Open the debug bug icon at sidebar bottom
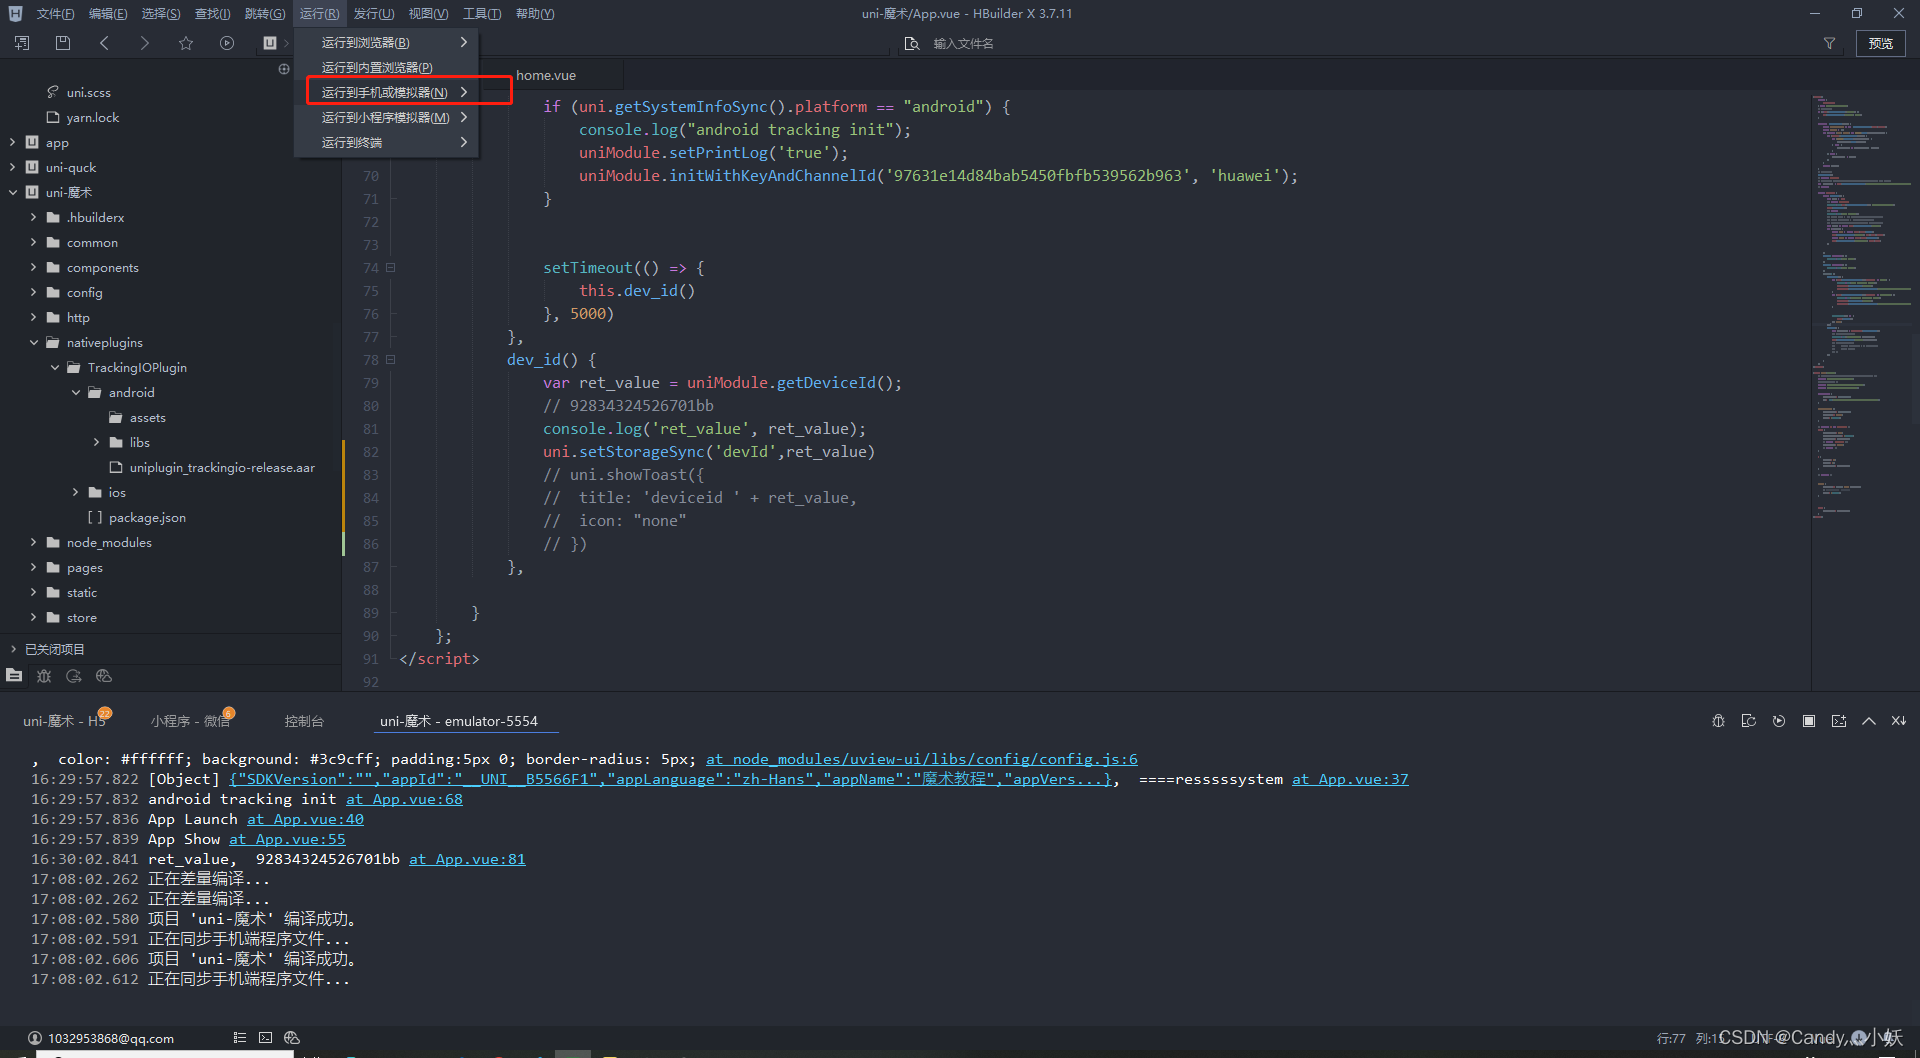1920x1058 pixels. pos(44,676)
